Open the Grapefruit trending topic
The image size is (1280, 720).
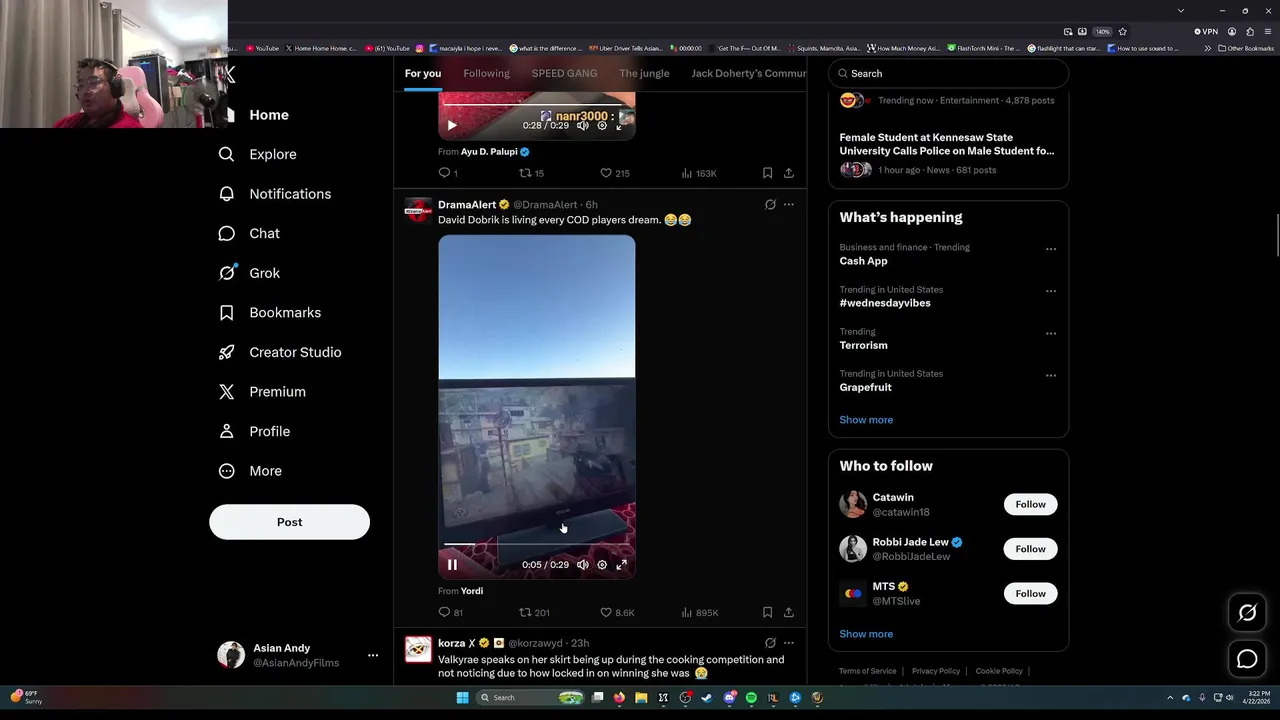(866, 387)
